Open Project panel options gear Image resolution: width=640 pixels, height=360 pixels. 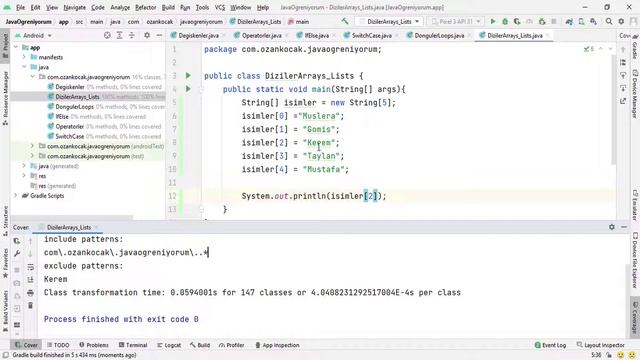(147, 36)
